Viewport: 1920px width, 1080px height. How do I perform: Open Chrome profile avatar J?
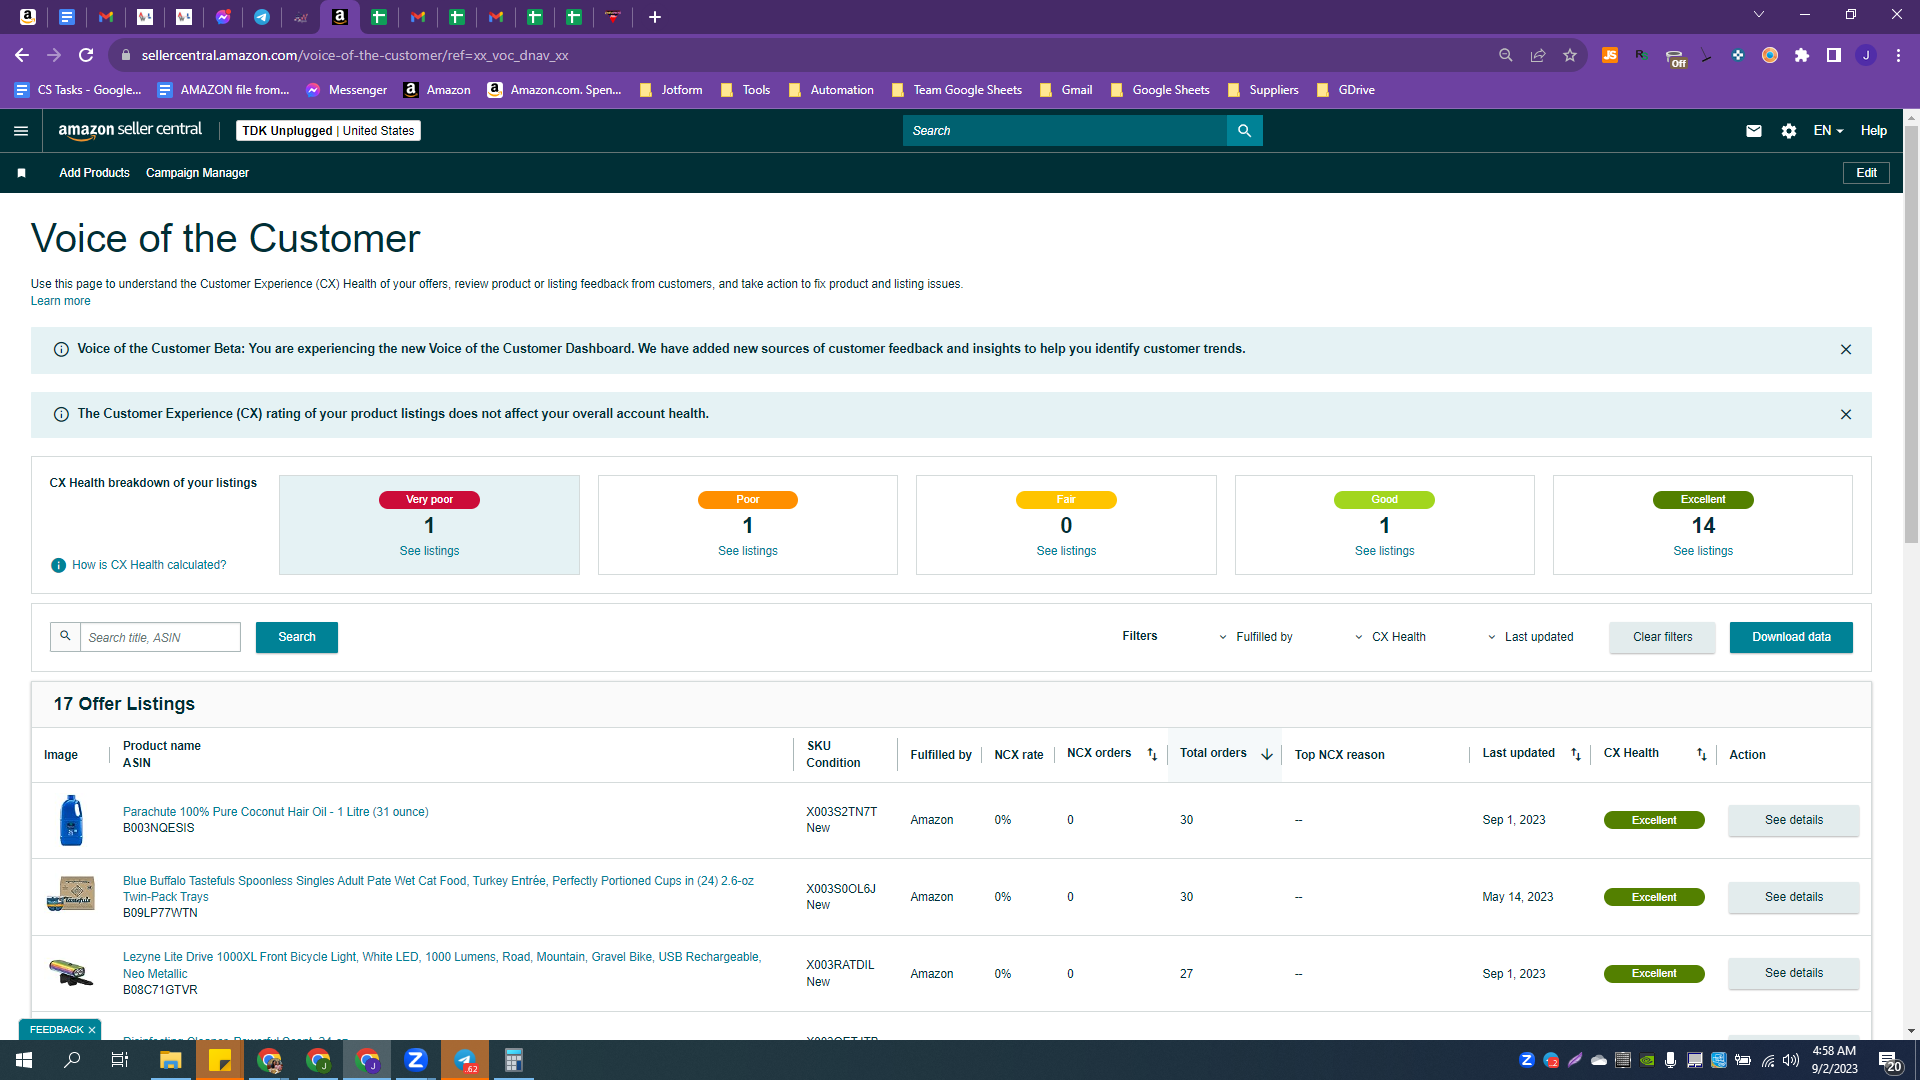[1866, 56]
